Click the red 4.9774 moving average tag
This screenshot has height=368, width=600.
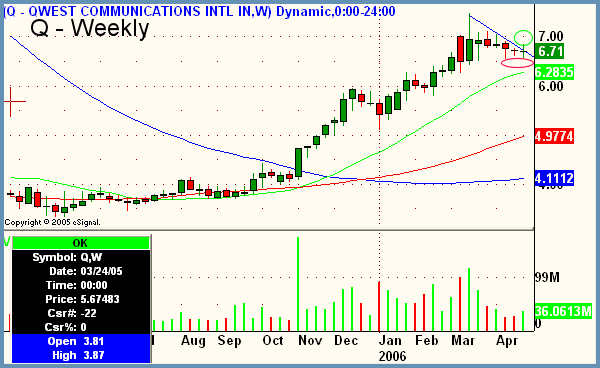(554, 136)
